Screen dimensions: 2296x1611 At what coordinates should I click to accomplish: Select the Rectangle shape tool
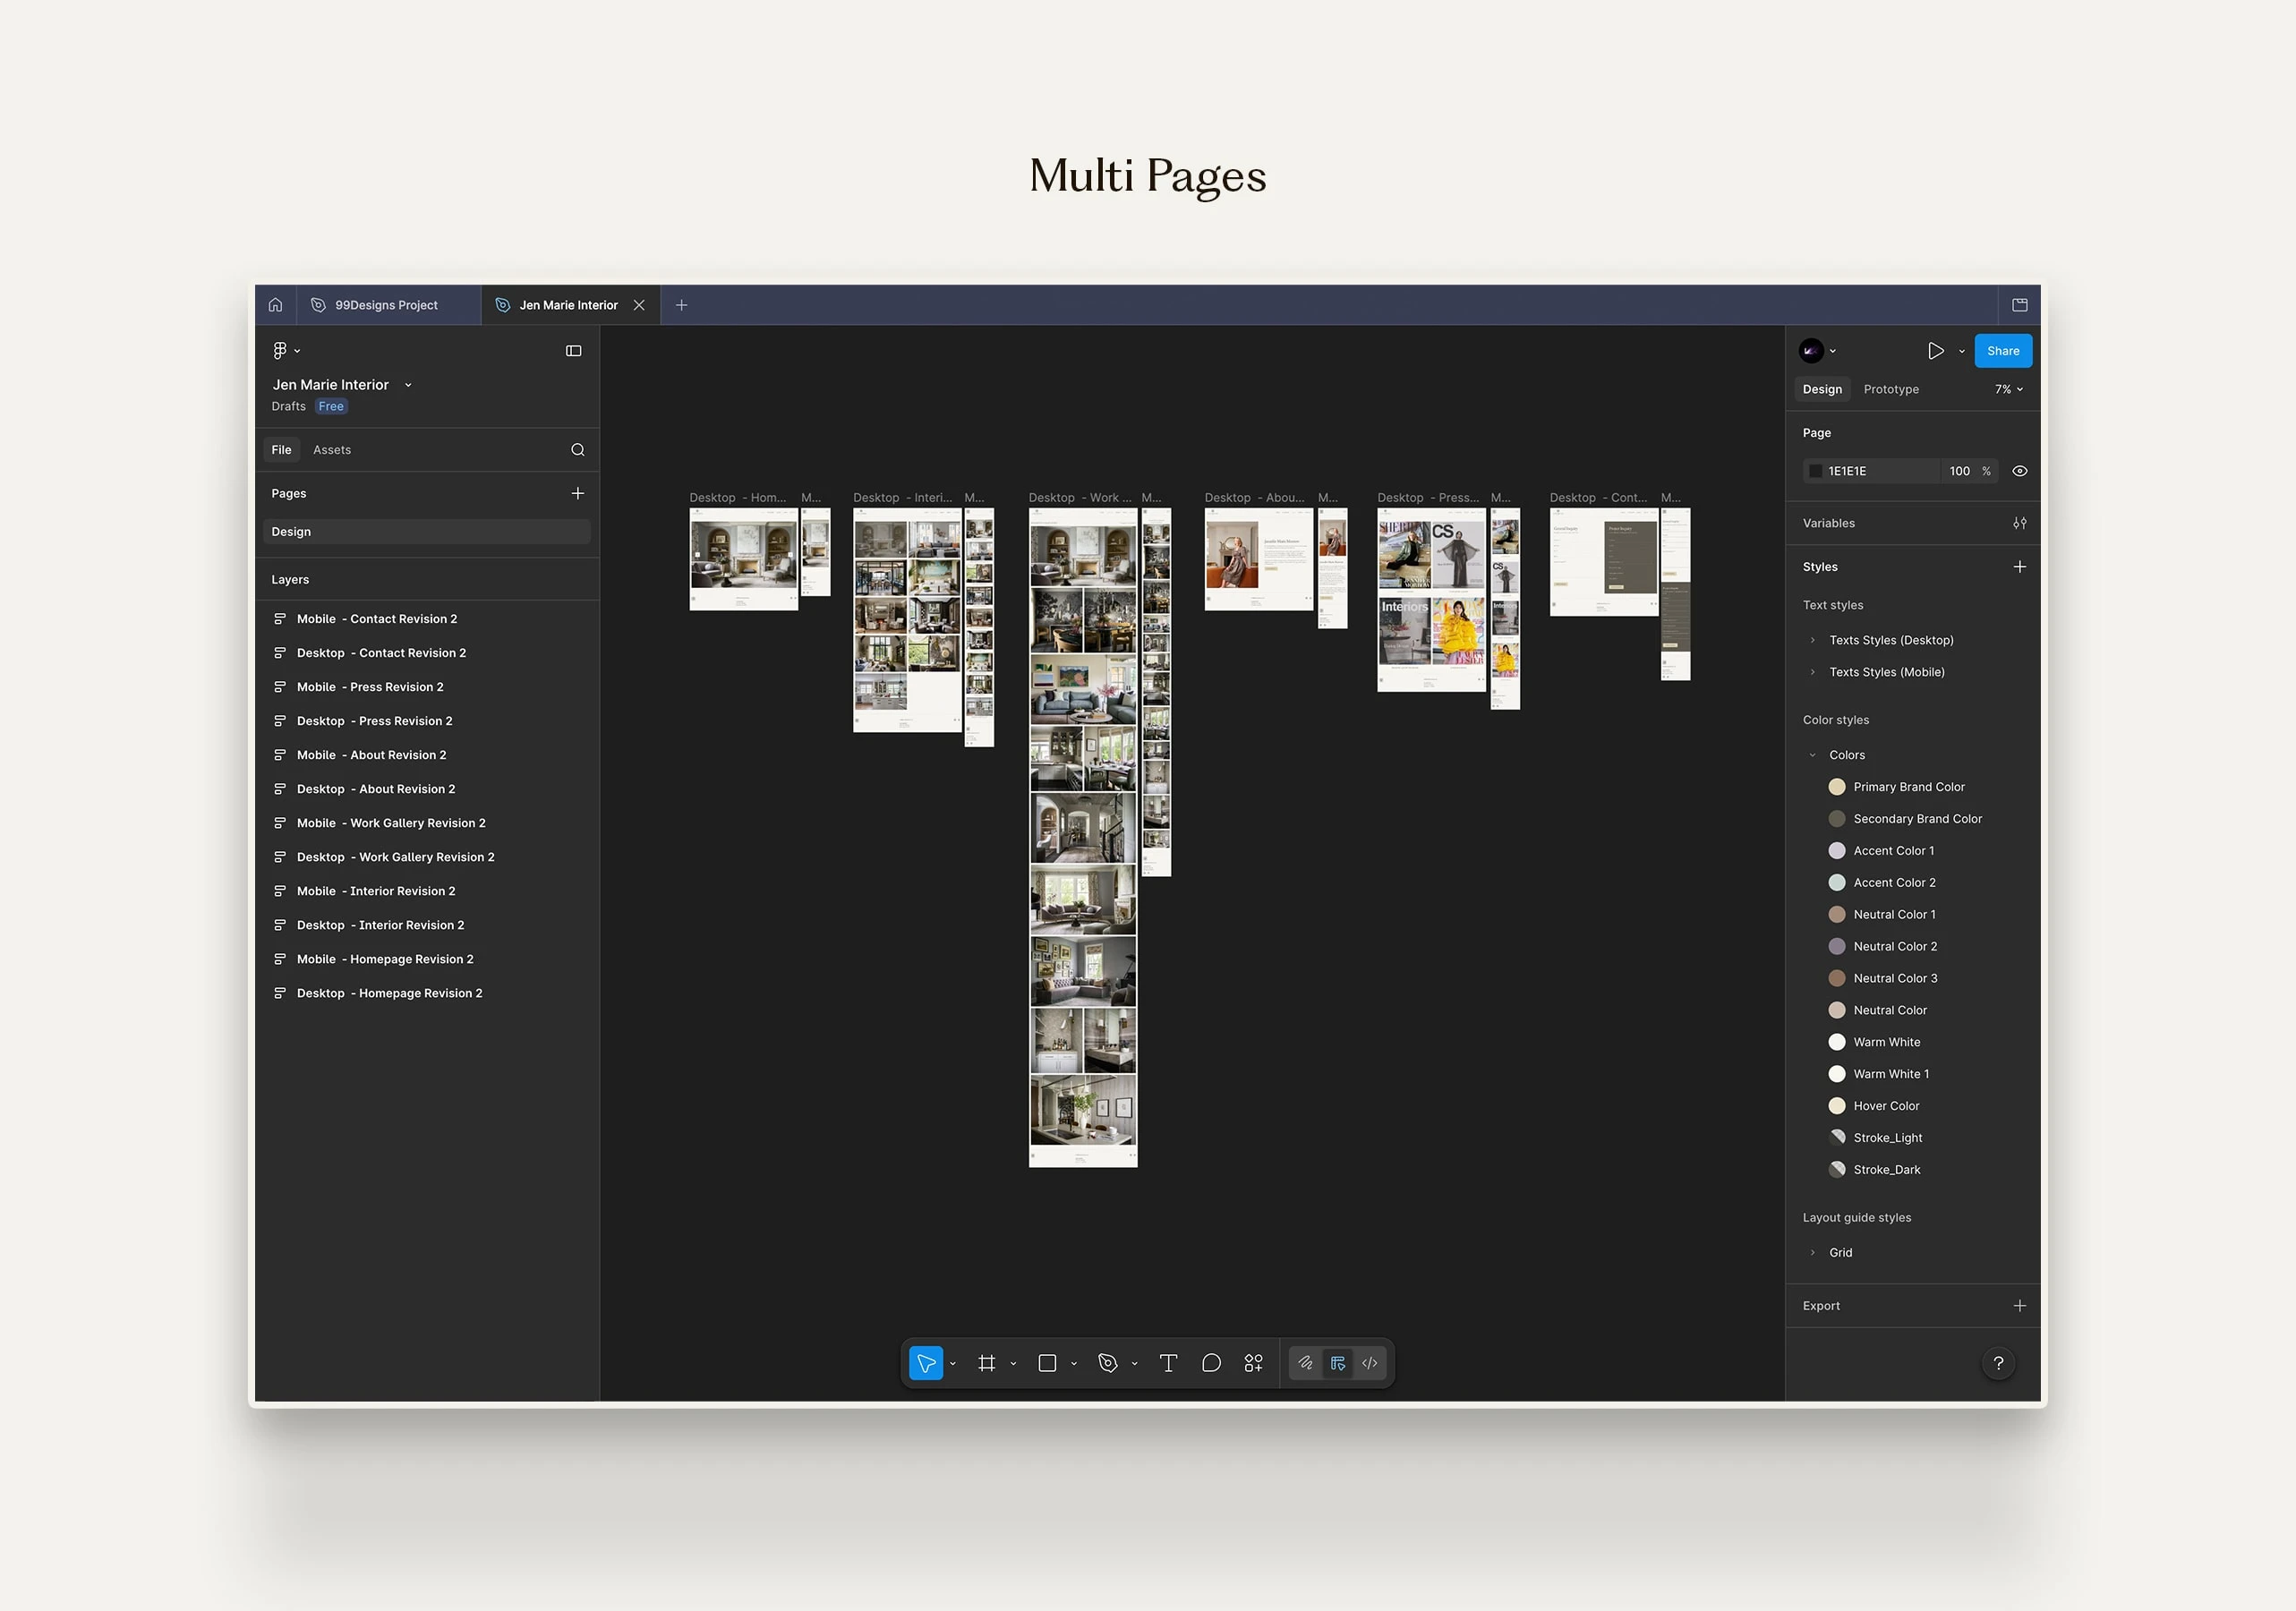(x=1047, y=1363)
